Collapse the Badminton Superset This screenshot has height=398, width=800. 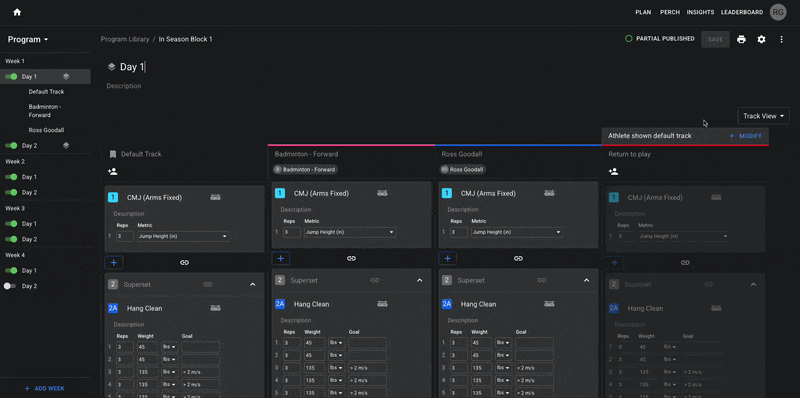tap(419, 280)
